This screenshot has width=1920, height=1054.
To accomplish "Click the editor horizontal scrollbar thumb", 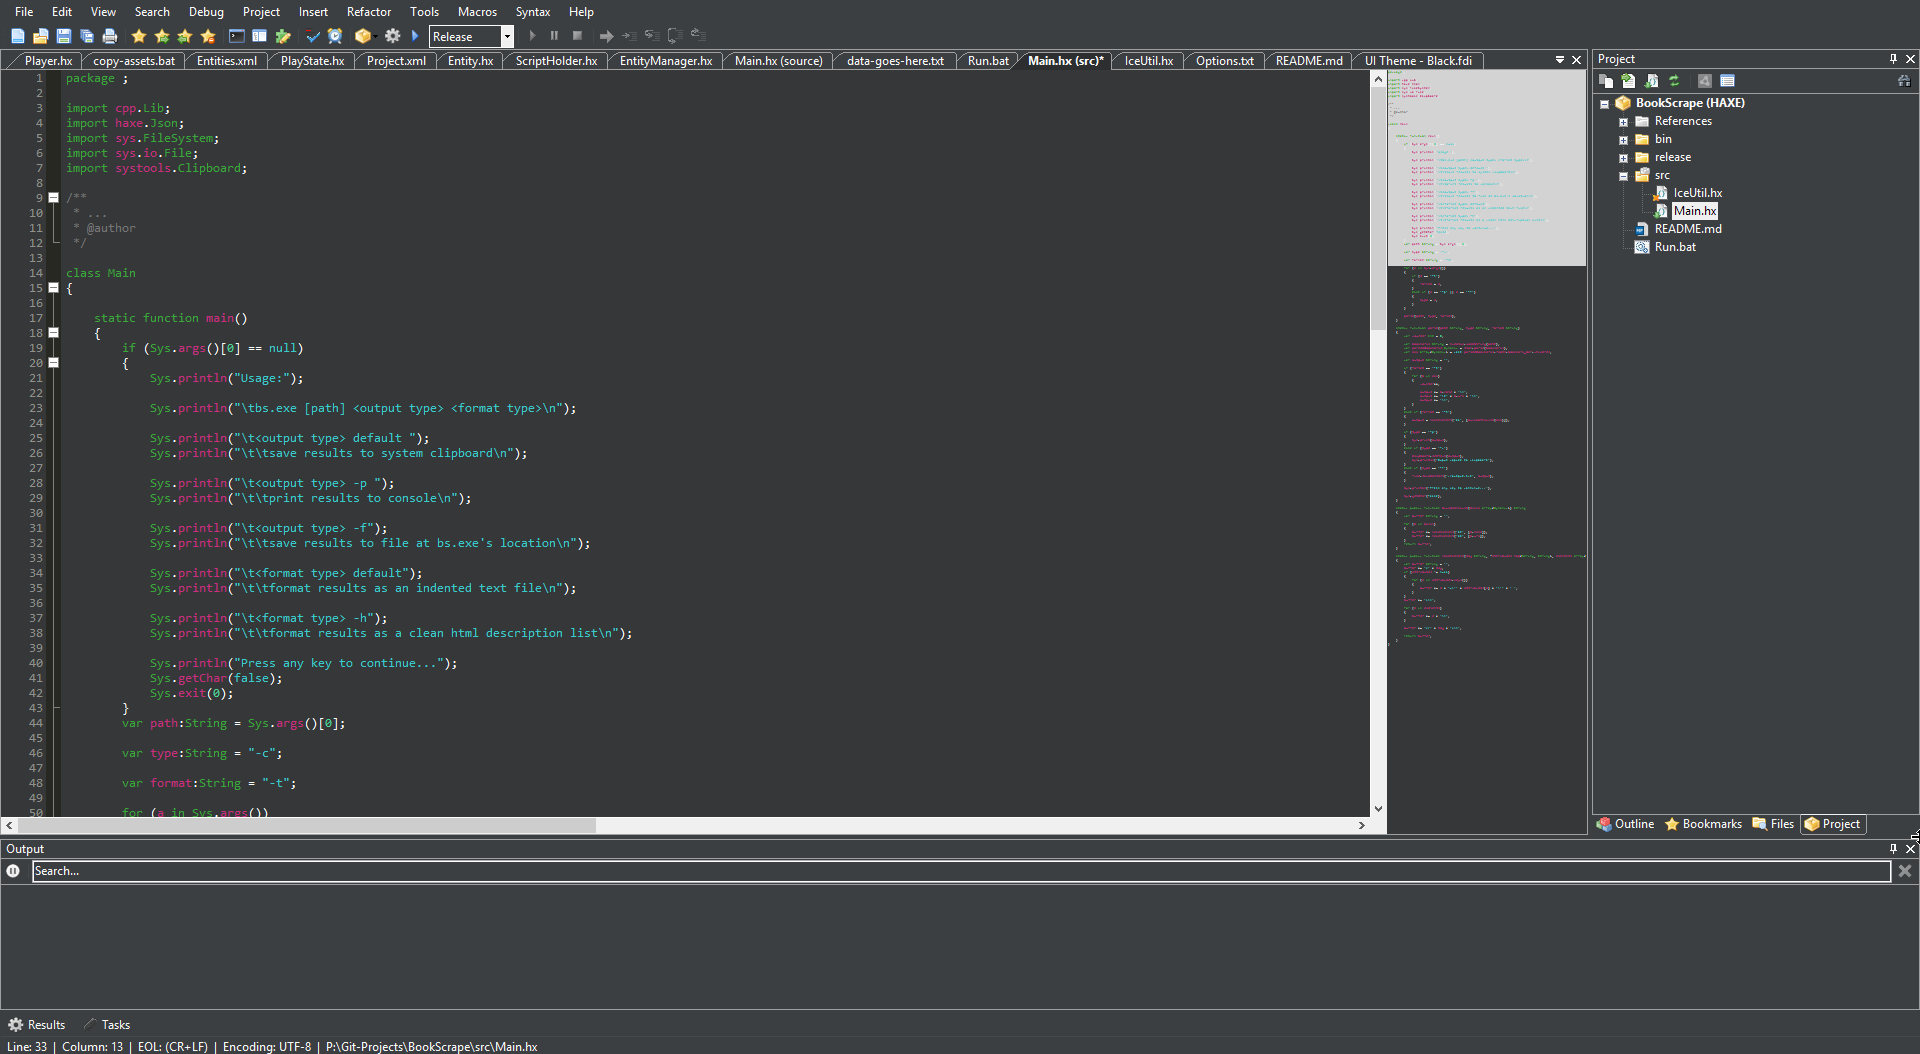I will click(308, 826).
